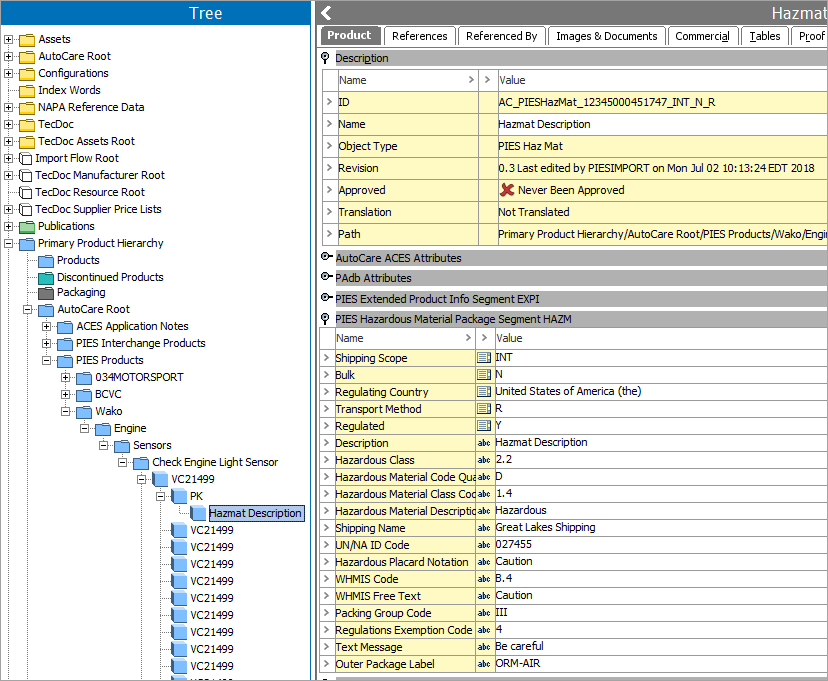Collapse the Wako tree node
The height and width of the screenshot is (681, 828).
point(66,411)
